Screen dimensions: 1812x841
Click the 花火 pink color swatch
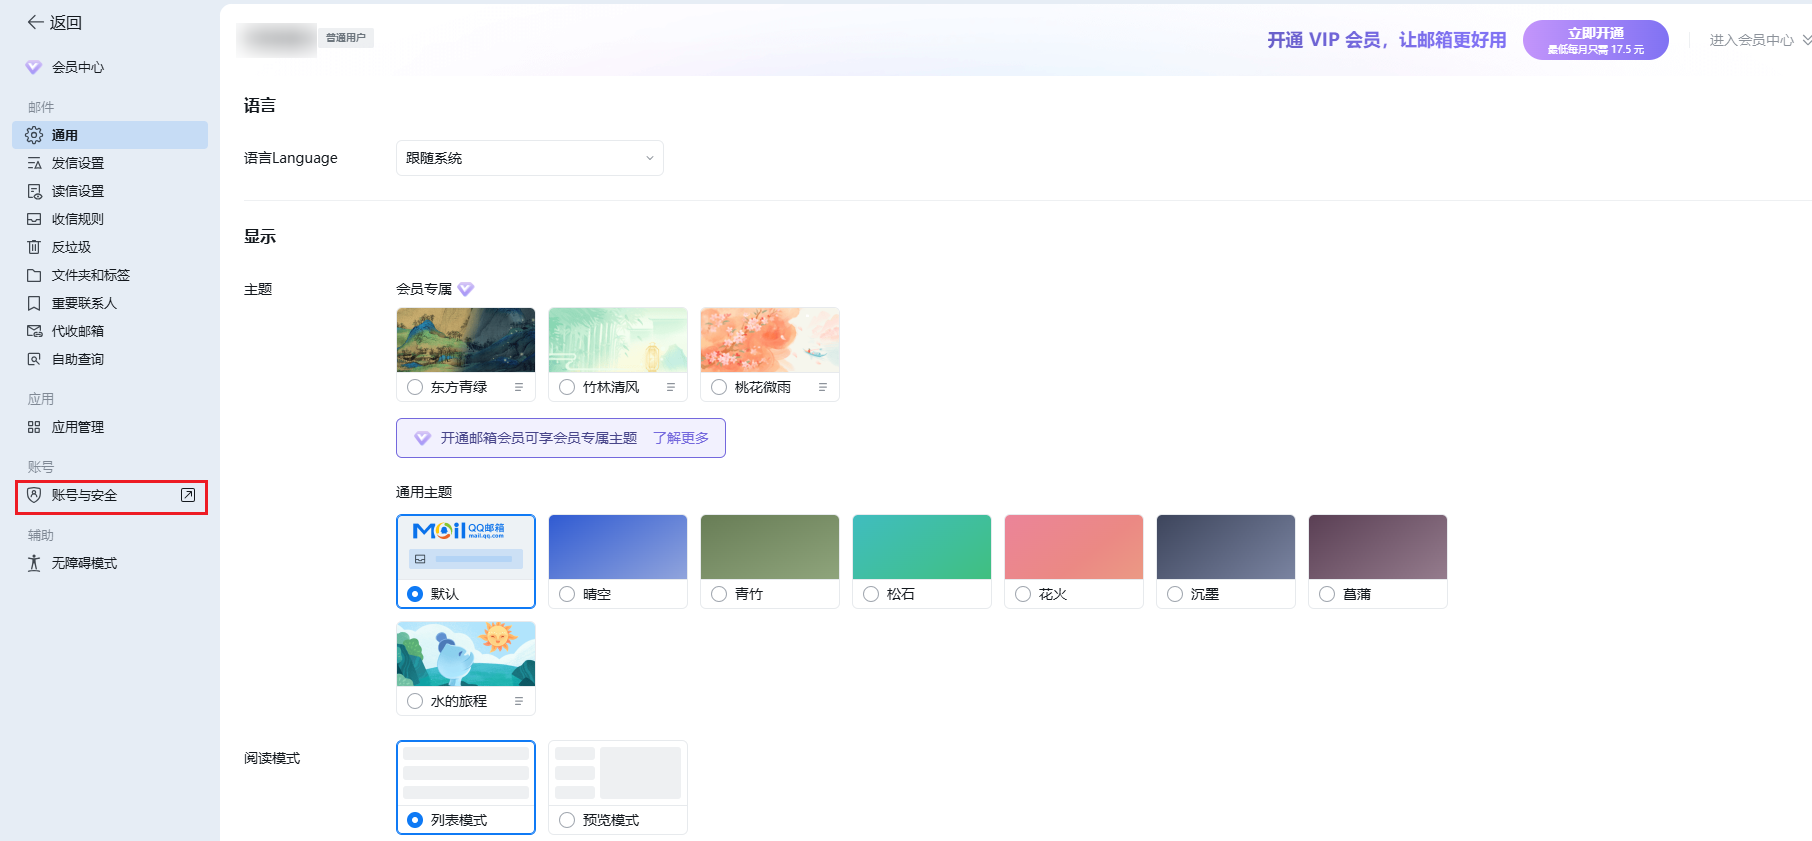tap(1074, 547)
